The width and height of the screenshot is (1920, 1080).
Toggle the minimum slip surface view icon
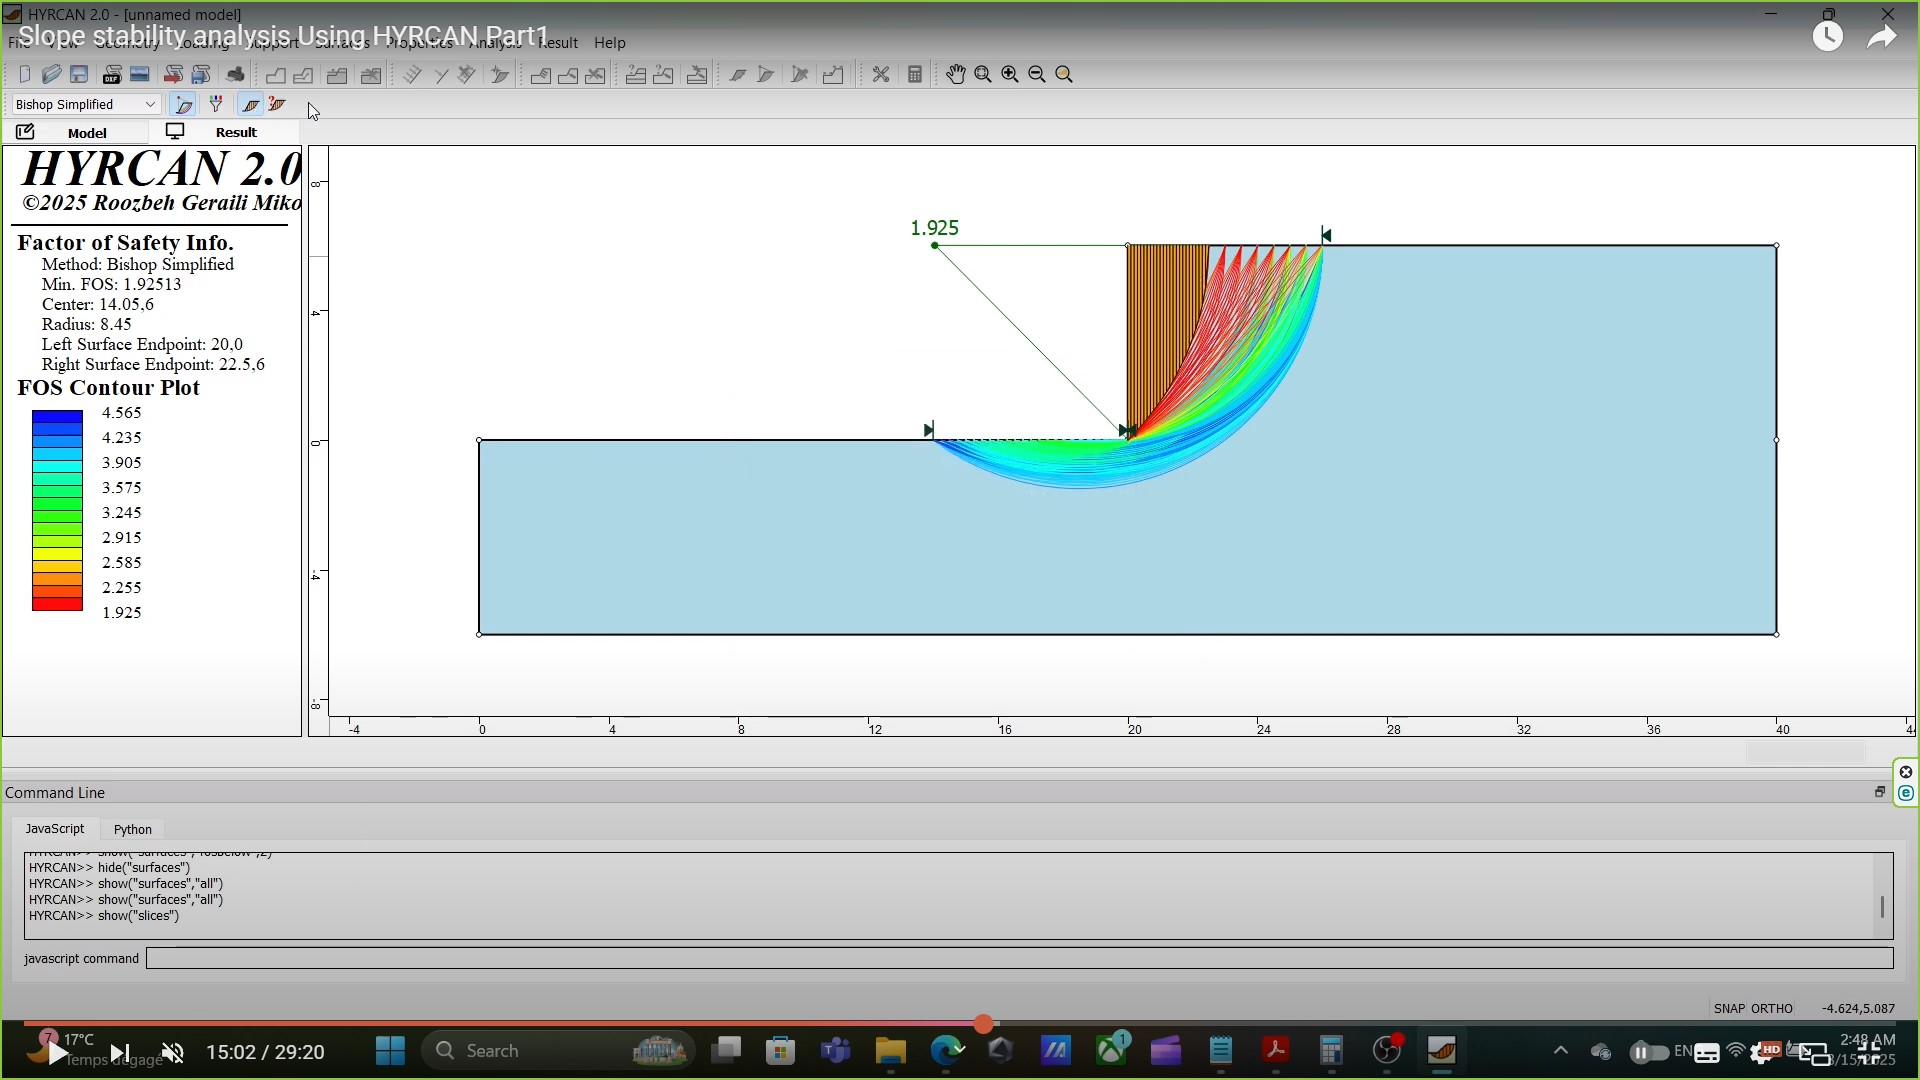[x=183, y=104]
